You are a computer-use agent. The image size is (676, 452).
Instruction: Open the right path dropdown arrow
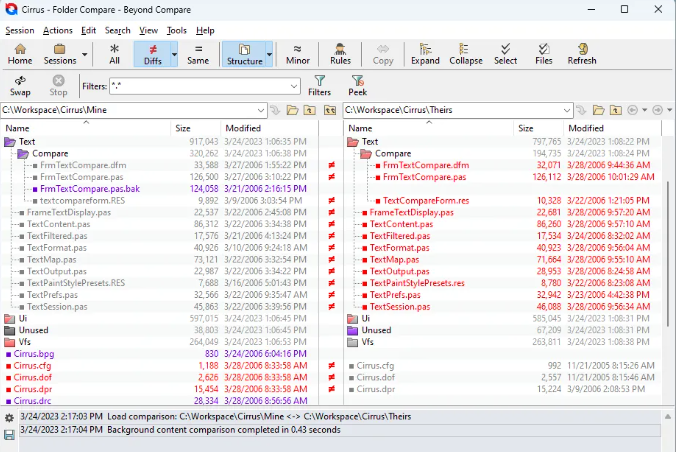[x=567, y=110]
